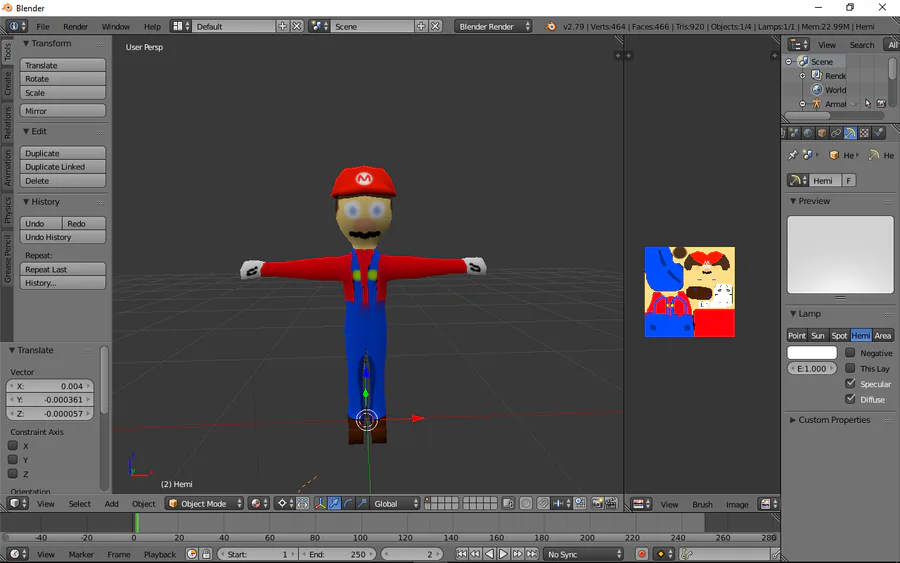This screenshot has width=900, height=563.
Task: Select the Spot lamp type
Action: 839,336
